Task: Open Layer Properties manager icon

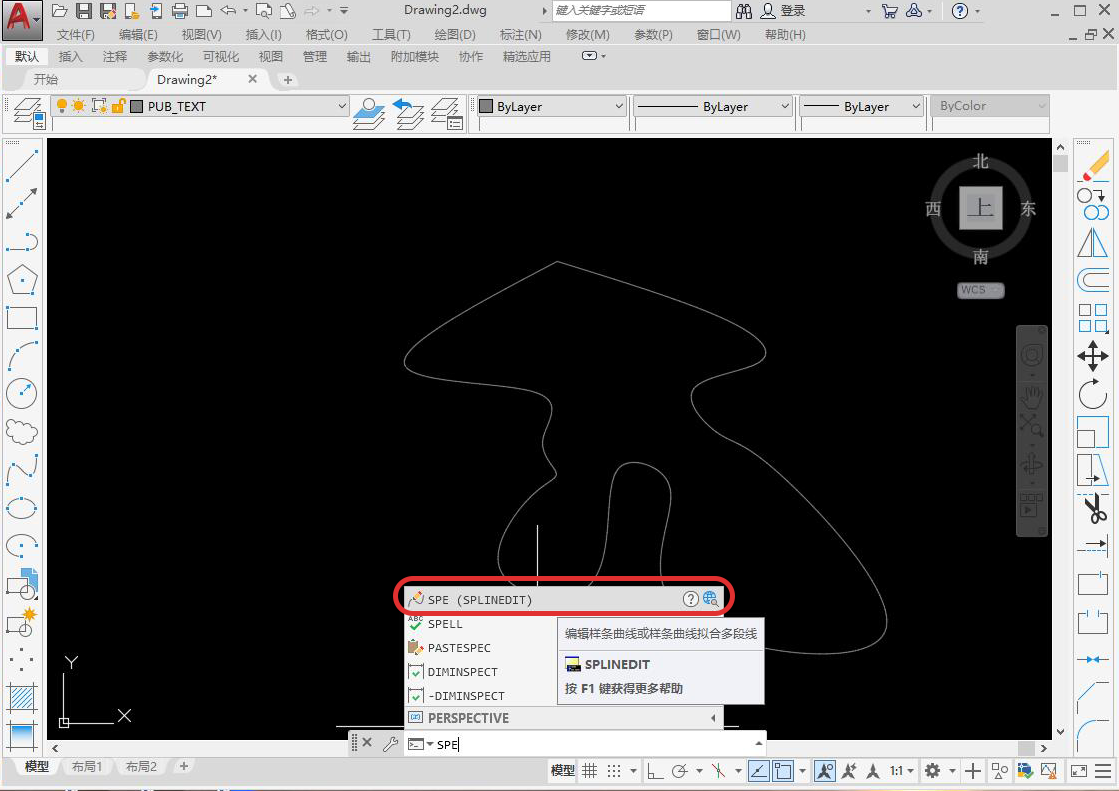Action: click(29, 113)
